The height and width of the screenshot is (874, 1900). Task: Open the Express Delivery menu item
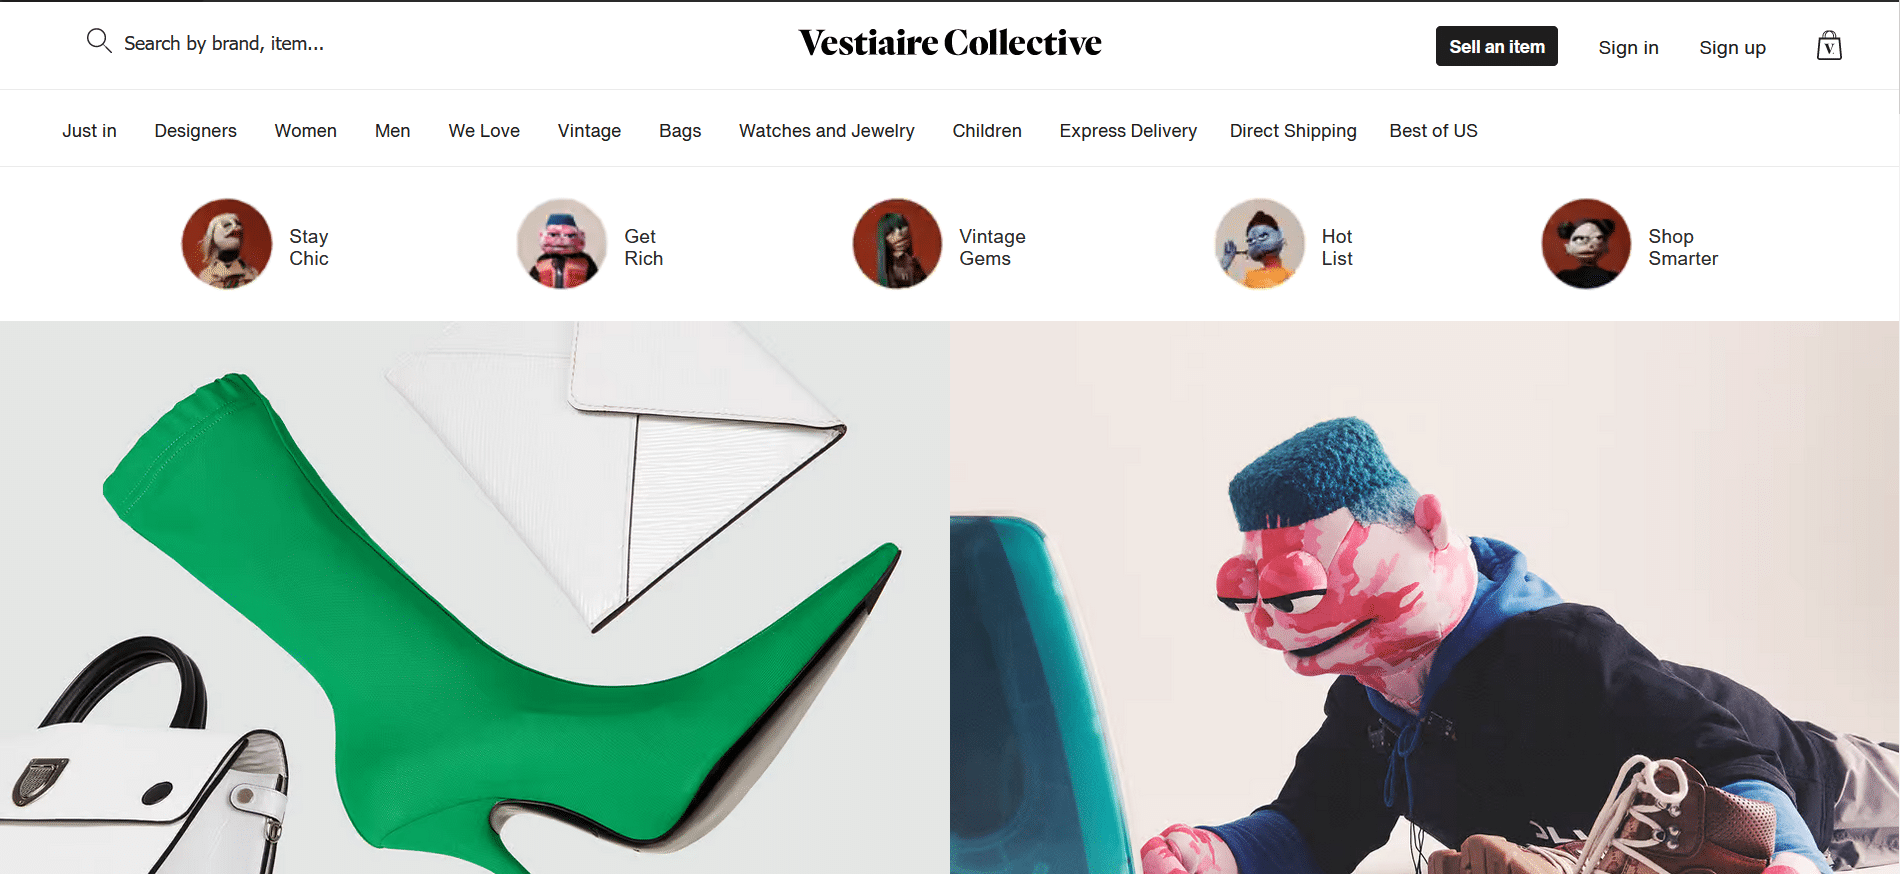1128,131
